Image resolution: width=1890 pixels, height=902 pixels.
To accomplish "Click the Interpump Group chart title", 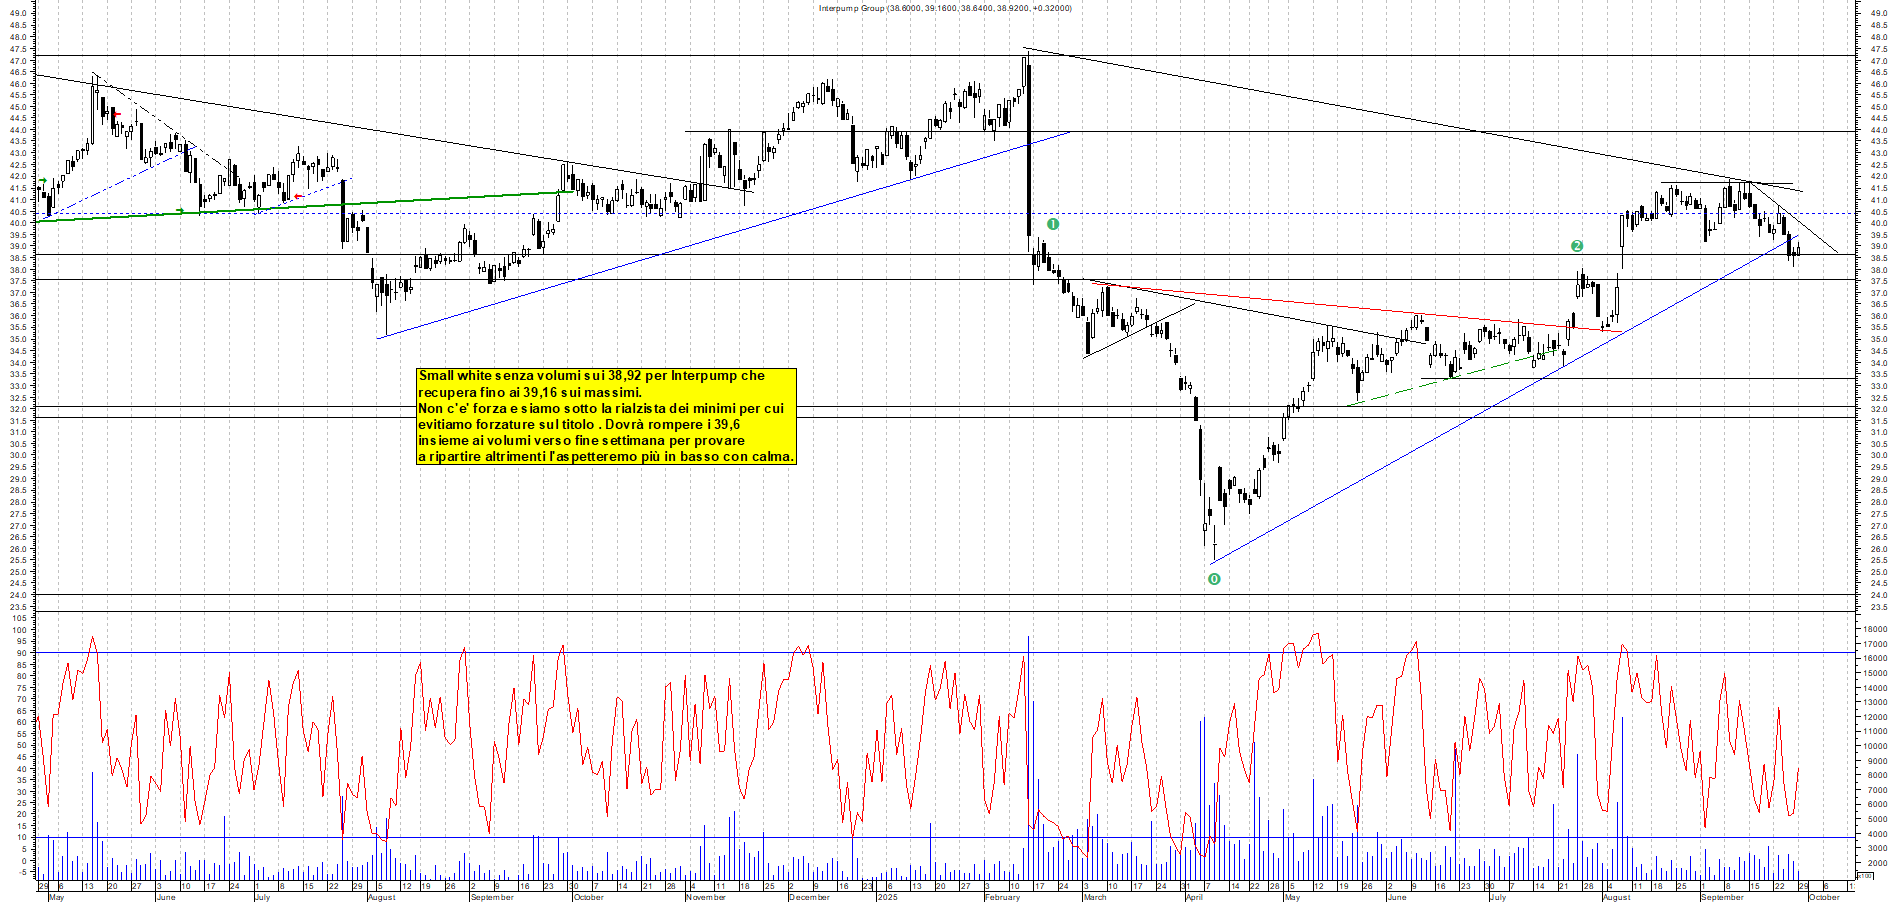I will click(x=944, y=8).
